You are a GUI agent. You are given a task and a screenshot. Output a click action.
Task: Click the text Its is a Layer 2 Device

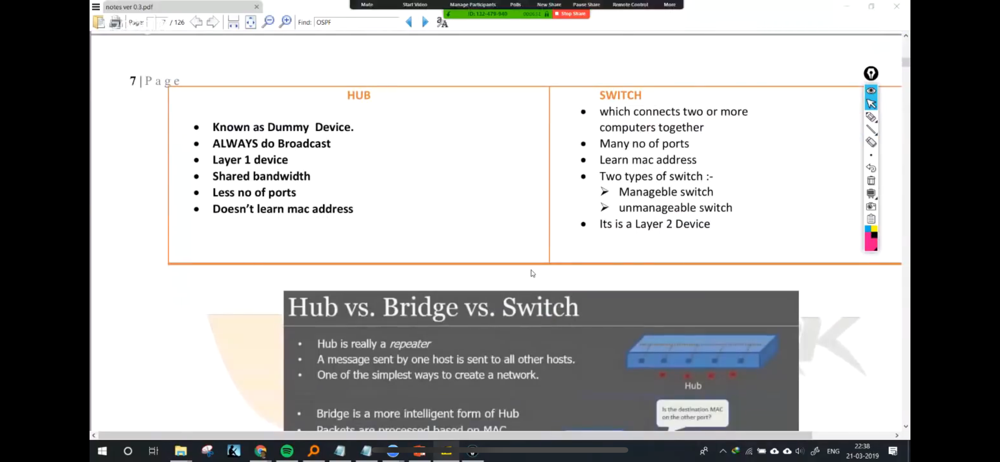(654, 224)
